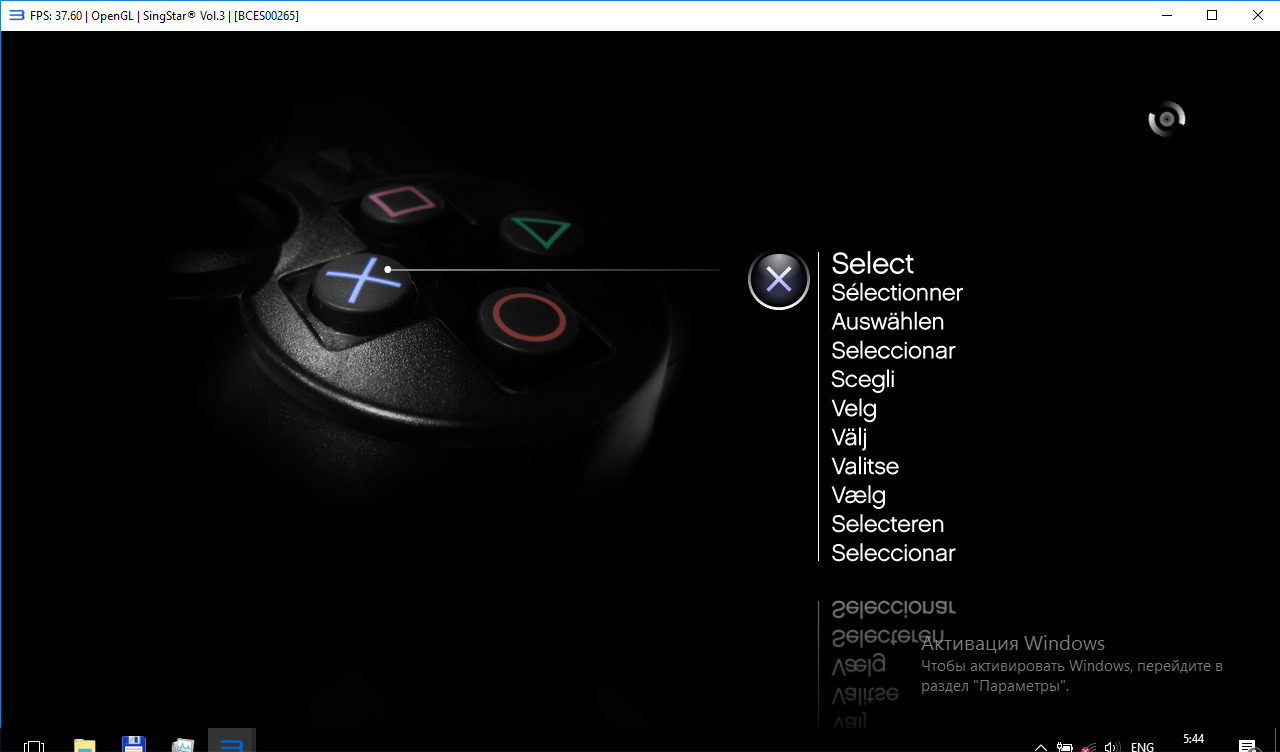Click the French "Sélectionner" label

pyautogui.click(x=897, y=293)
